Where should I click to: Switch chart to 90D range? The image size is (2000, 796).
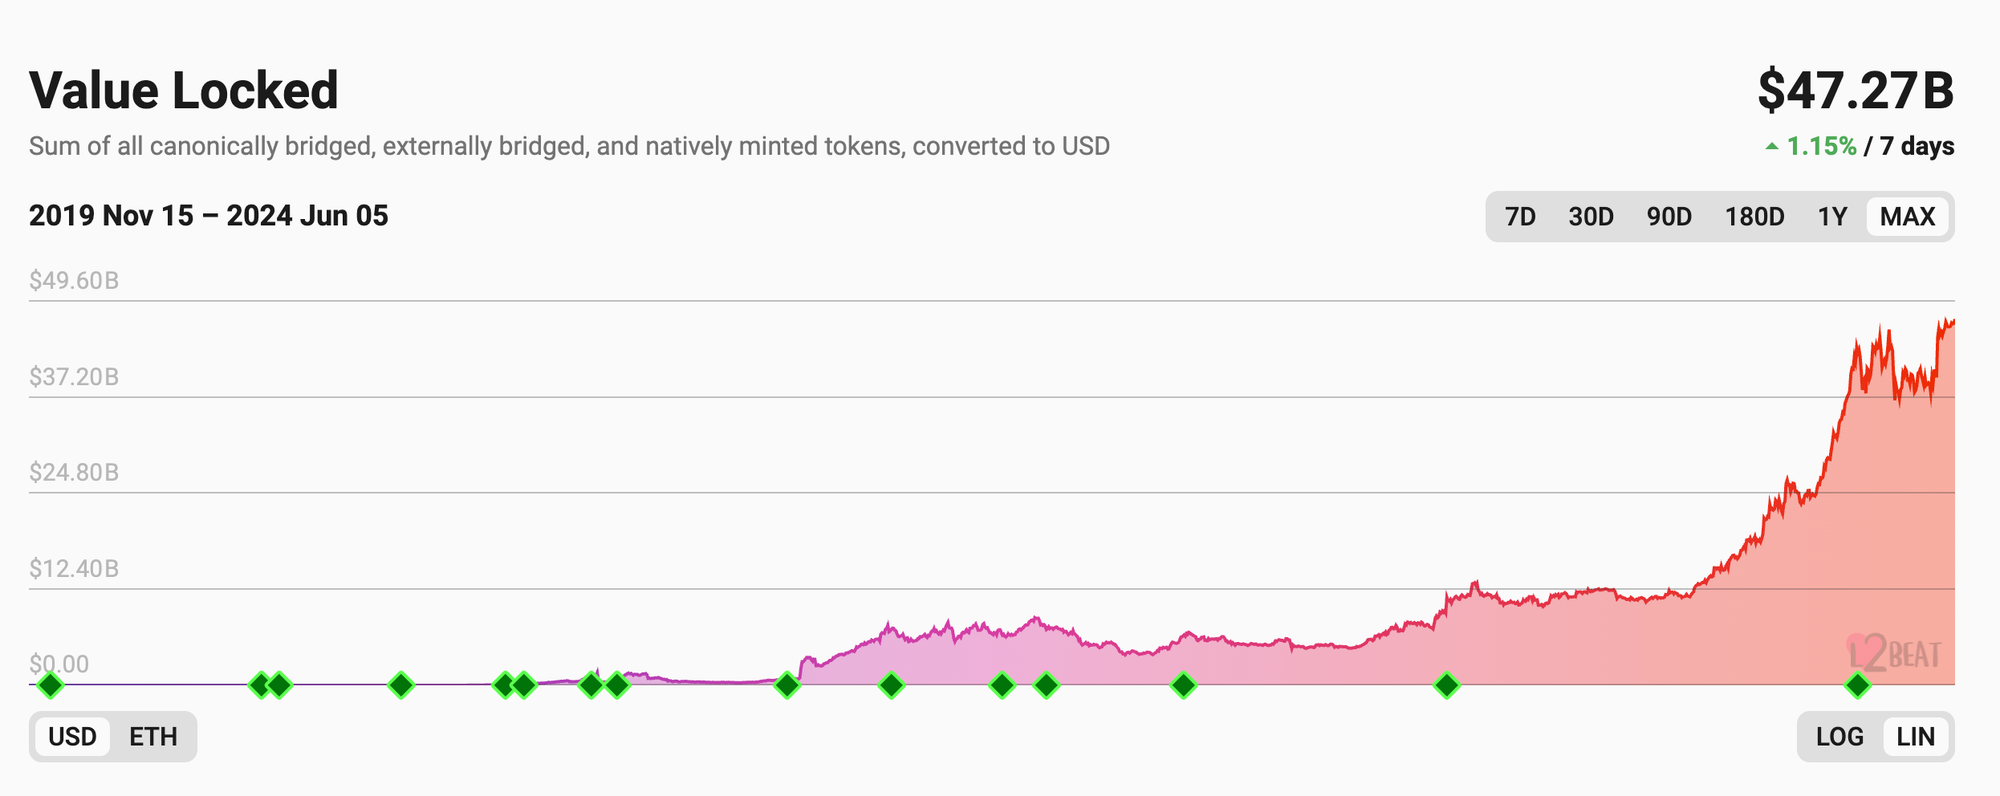[x=1668, y=216]
